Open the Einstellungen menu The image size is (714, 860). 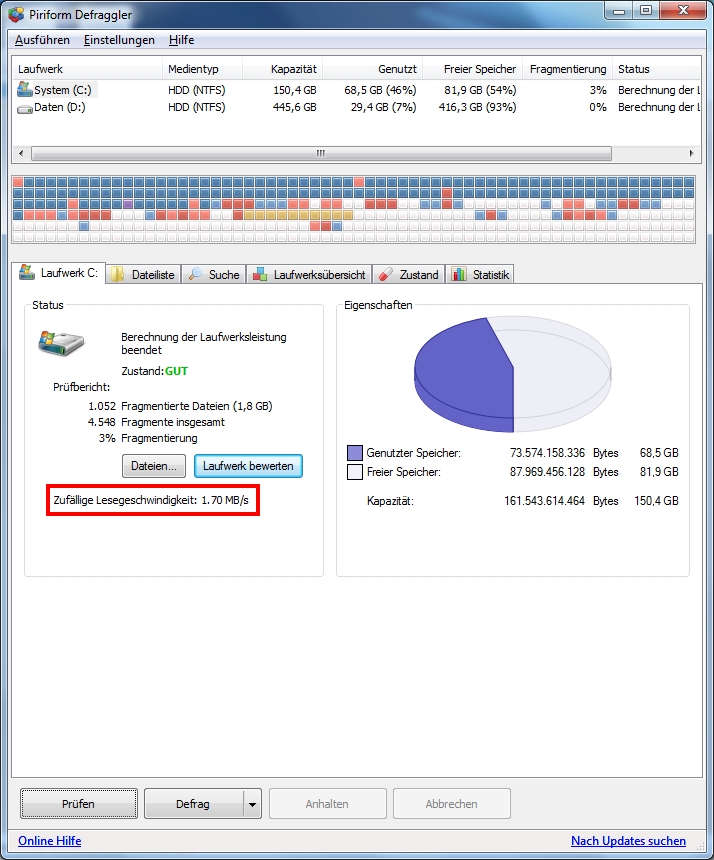click(119, 40)
